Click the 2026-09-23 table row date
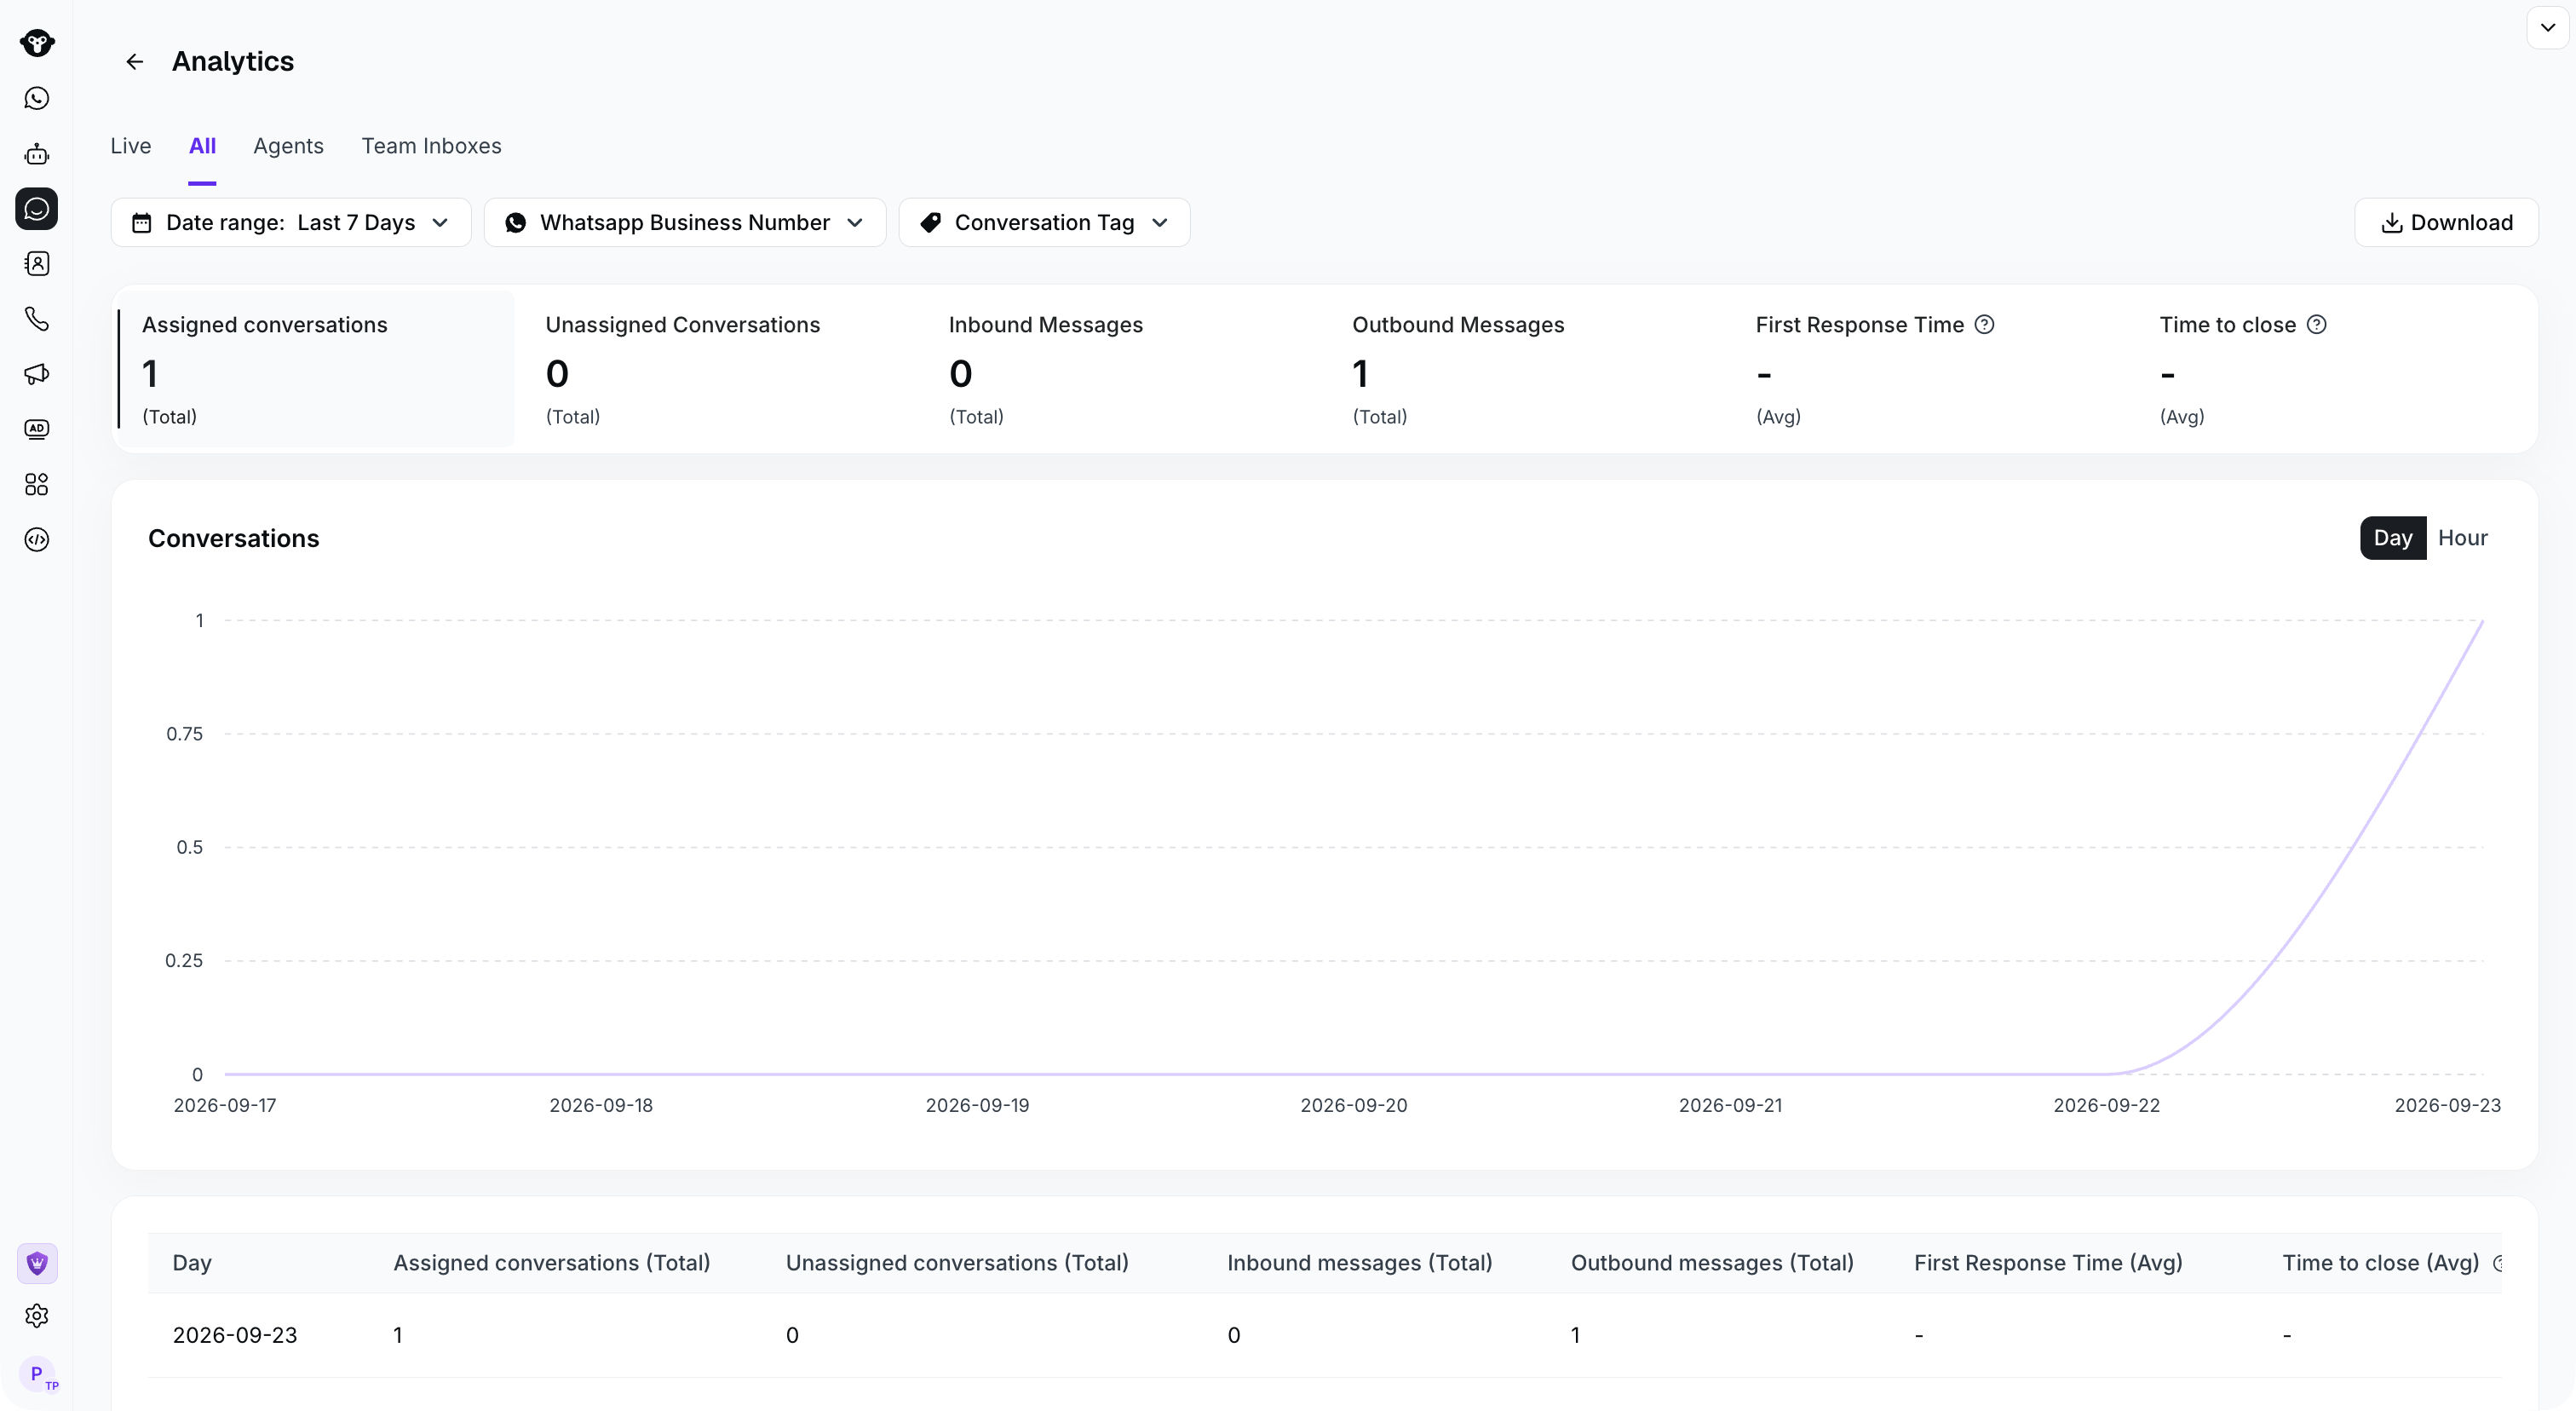 (235, 1335)
